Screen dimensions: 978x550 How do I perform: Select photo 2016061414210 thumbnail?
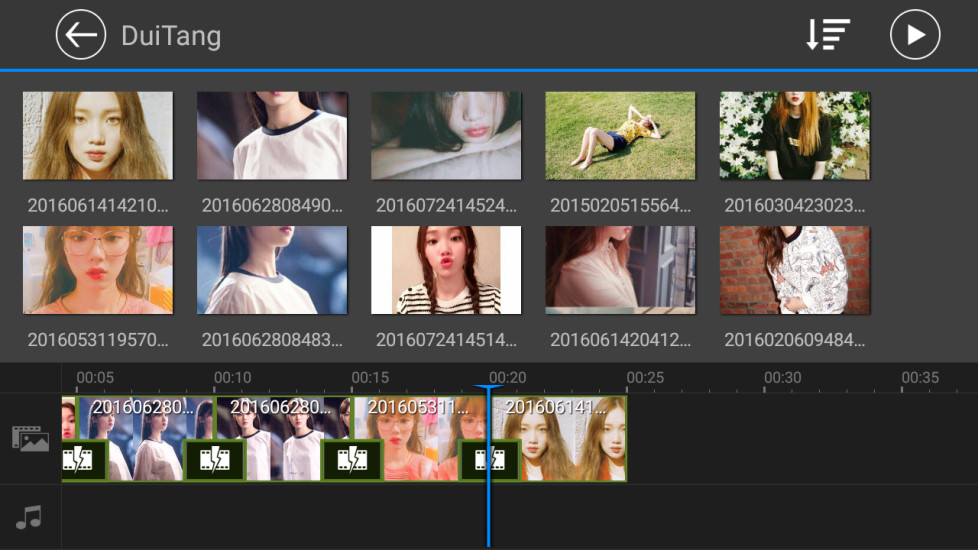coord(98,136)
